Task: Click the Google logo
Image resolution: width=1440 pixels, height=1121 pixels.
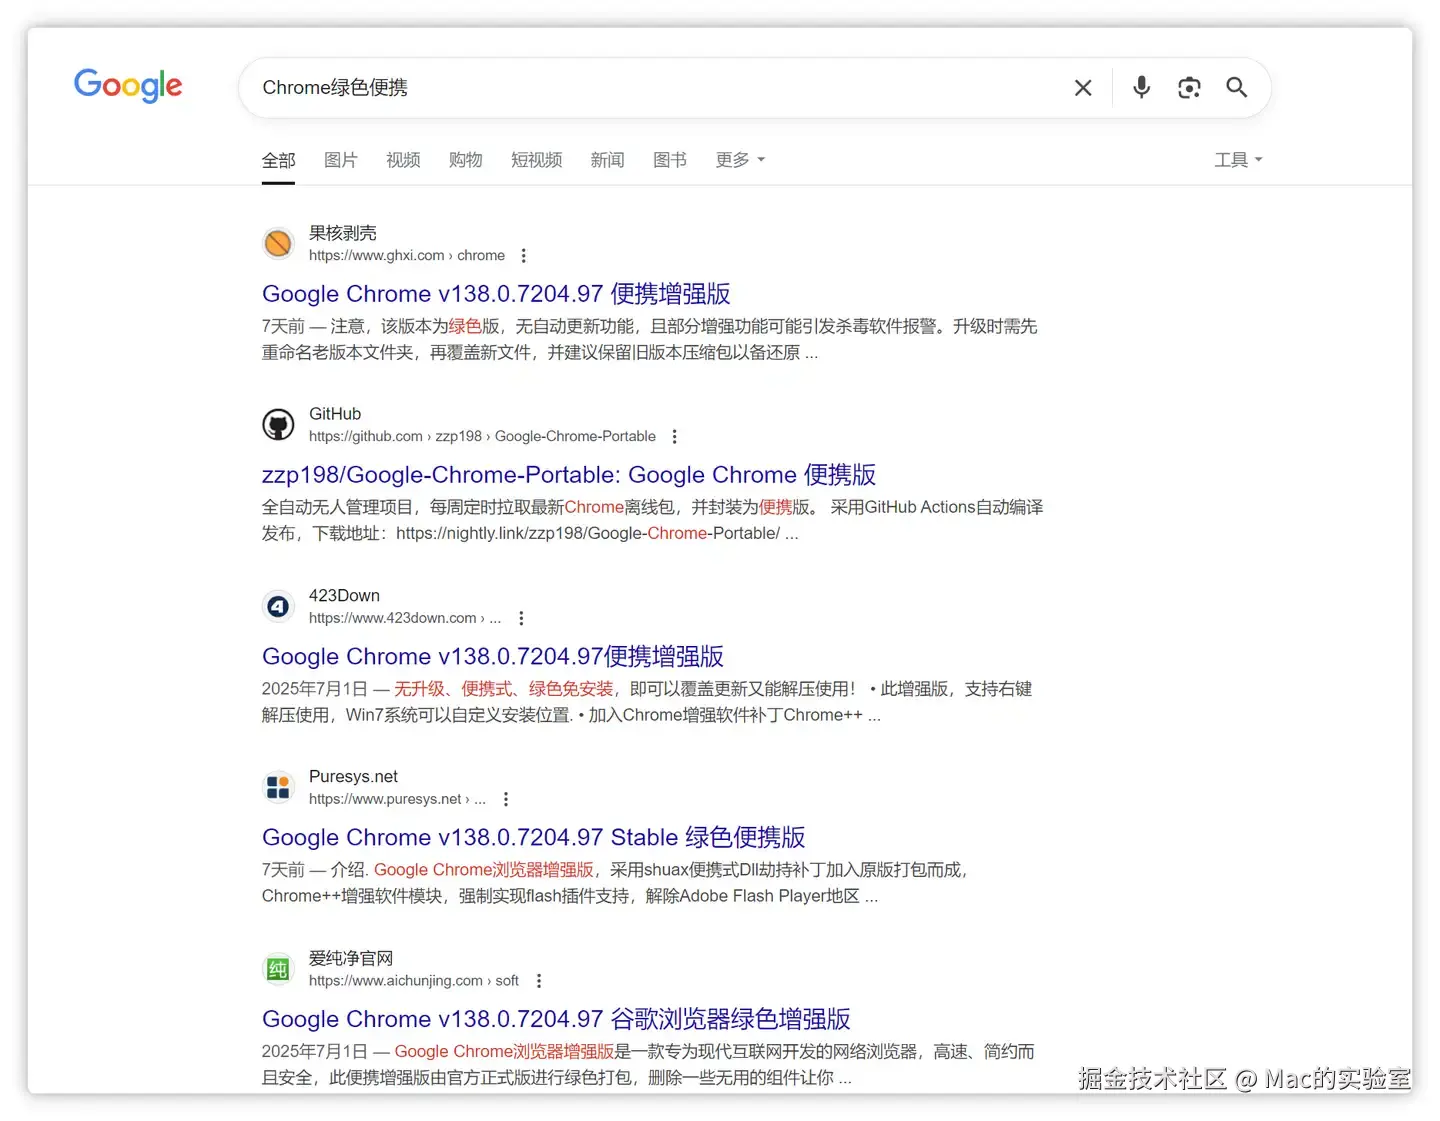Action: point(128,86)
